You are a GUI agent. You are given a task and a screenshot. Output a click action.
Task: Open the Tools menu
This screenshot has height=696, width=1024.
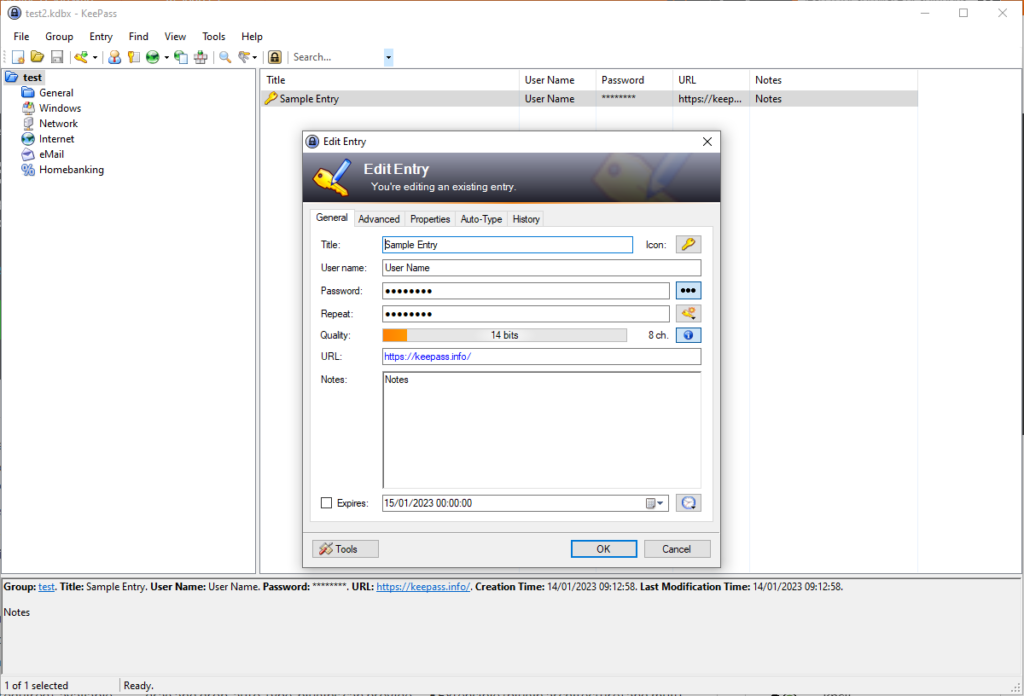coord(214,37)
